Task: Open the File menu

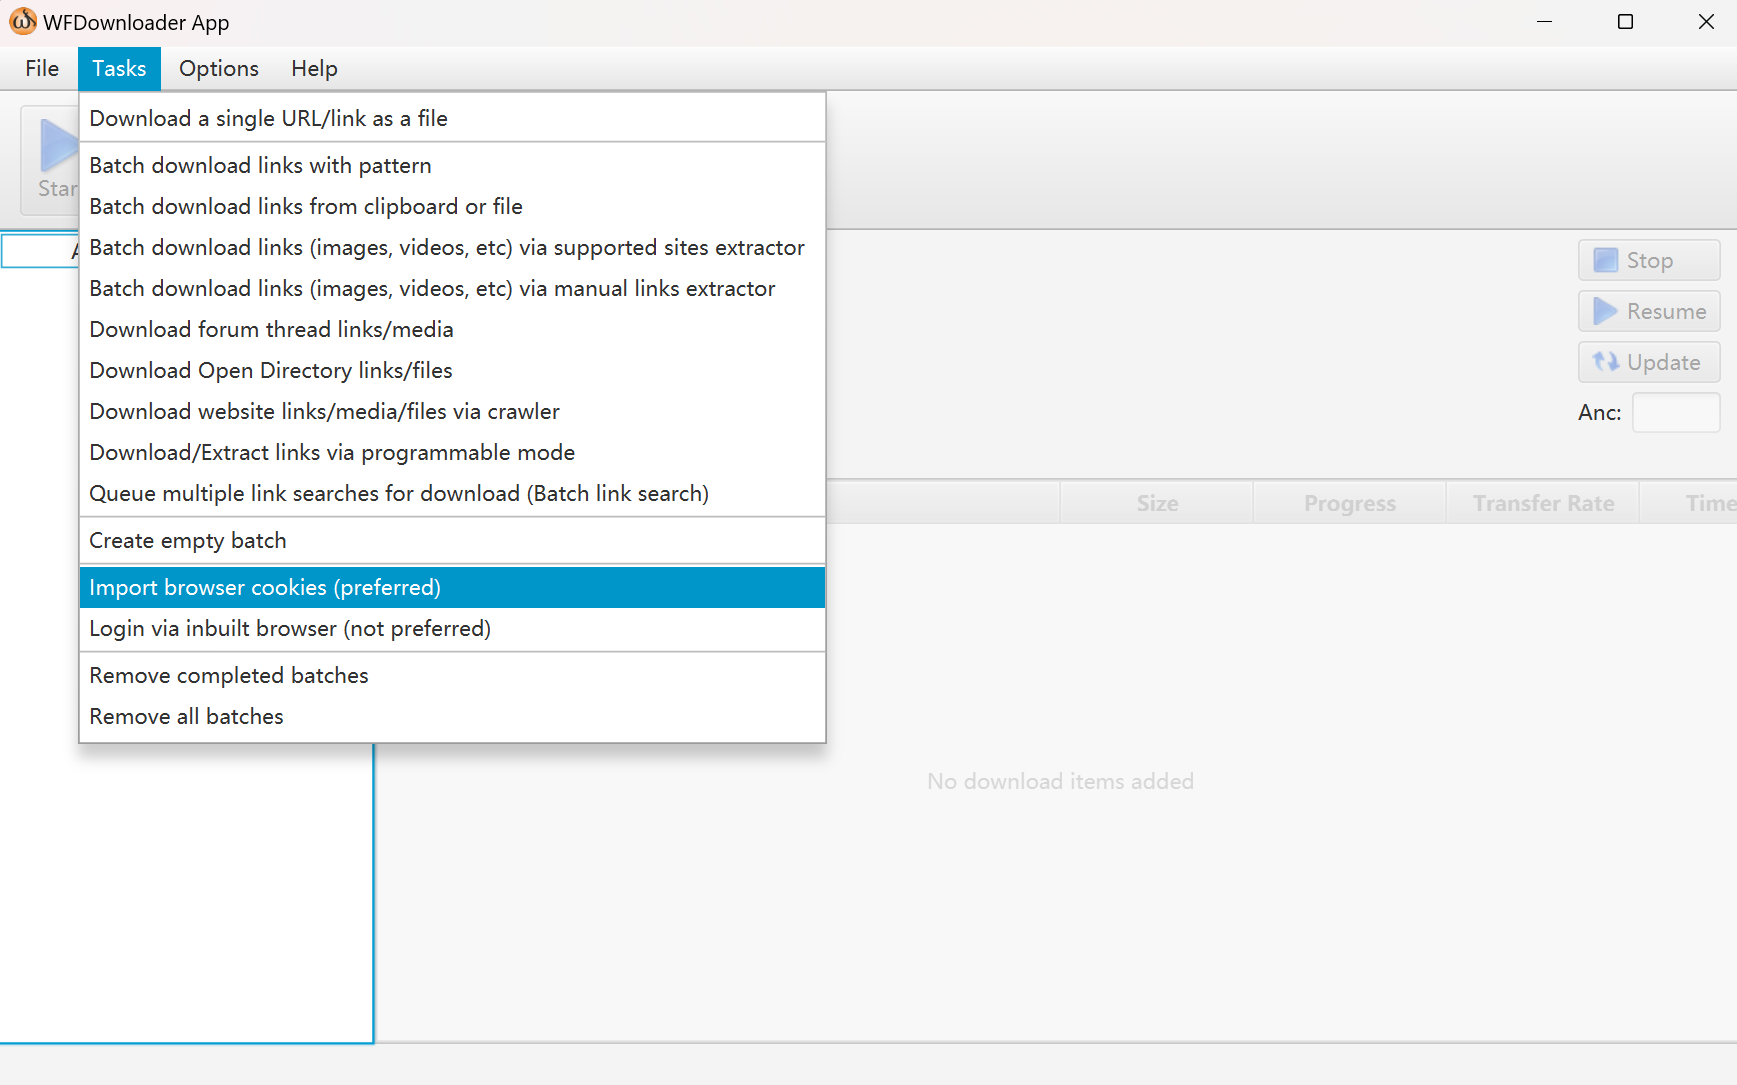Action: click(x=42, y=69)
